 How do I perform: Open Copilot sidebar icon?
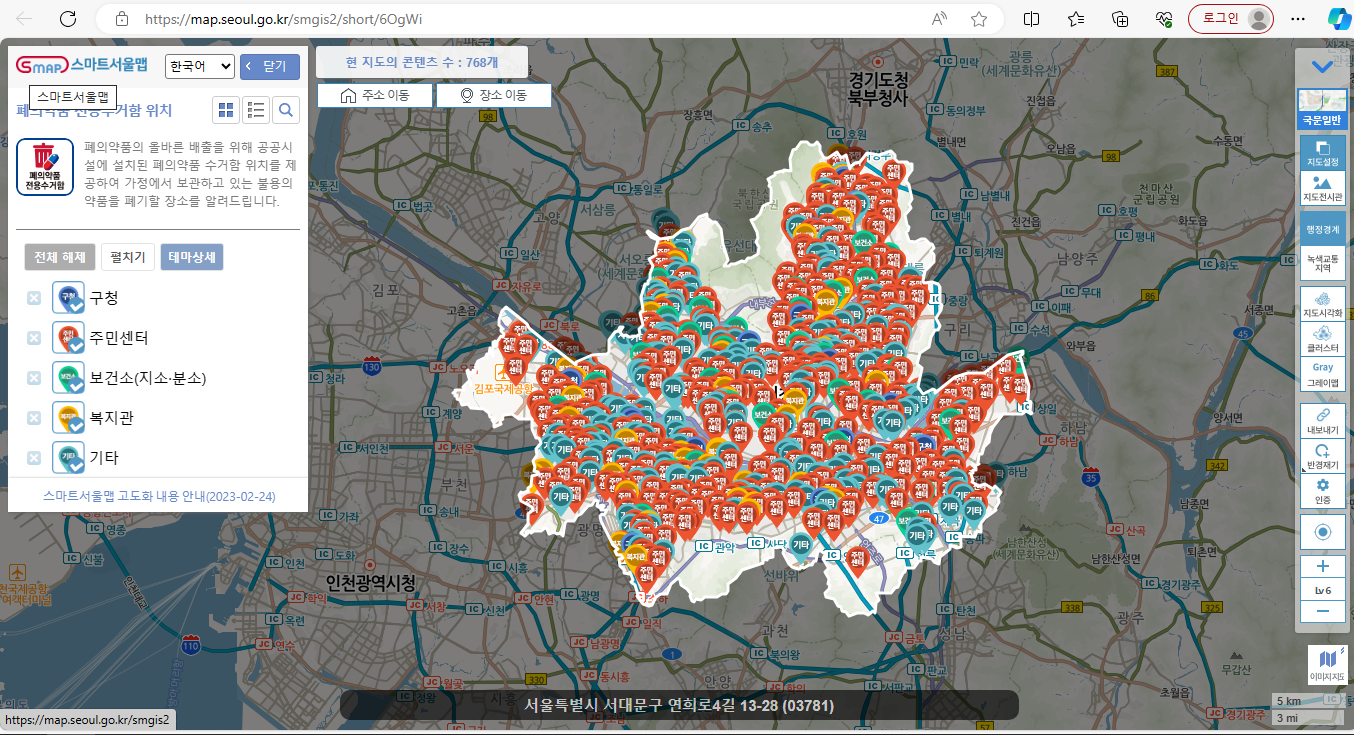click(x=1337, y=19)
